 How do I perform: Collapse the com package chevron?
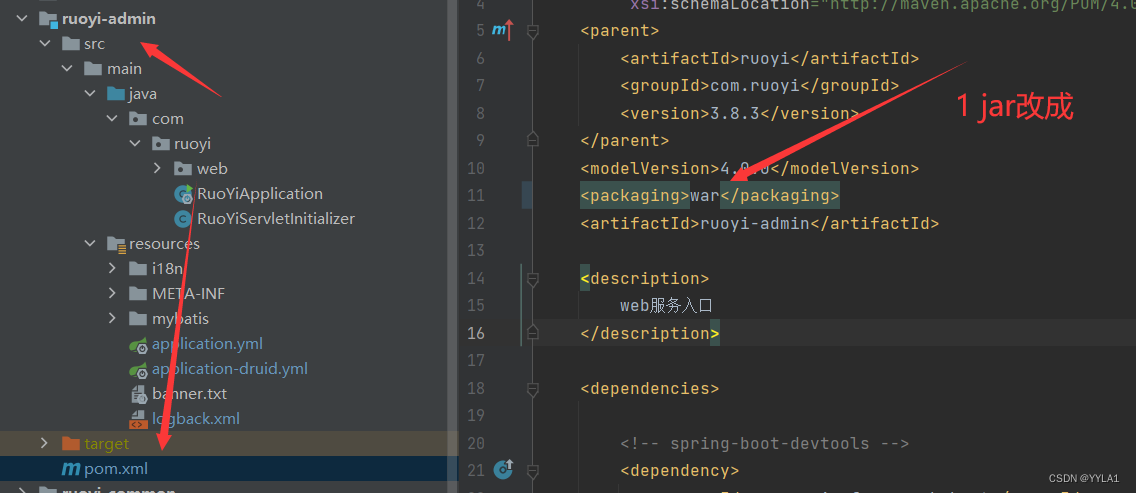coord(112,118)
